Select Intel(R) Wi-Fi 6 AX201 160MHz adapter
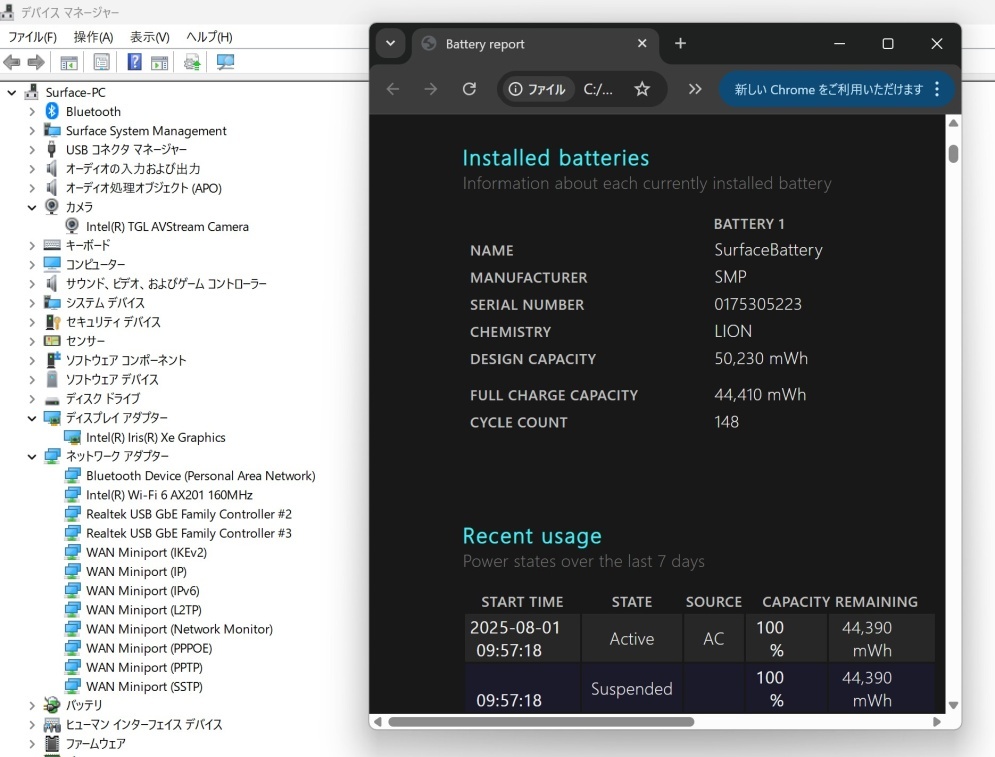 pyautogui.click(x=169, y=495)
